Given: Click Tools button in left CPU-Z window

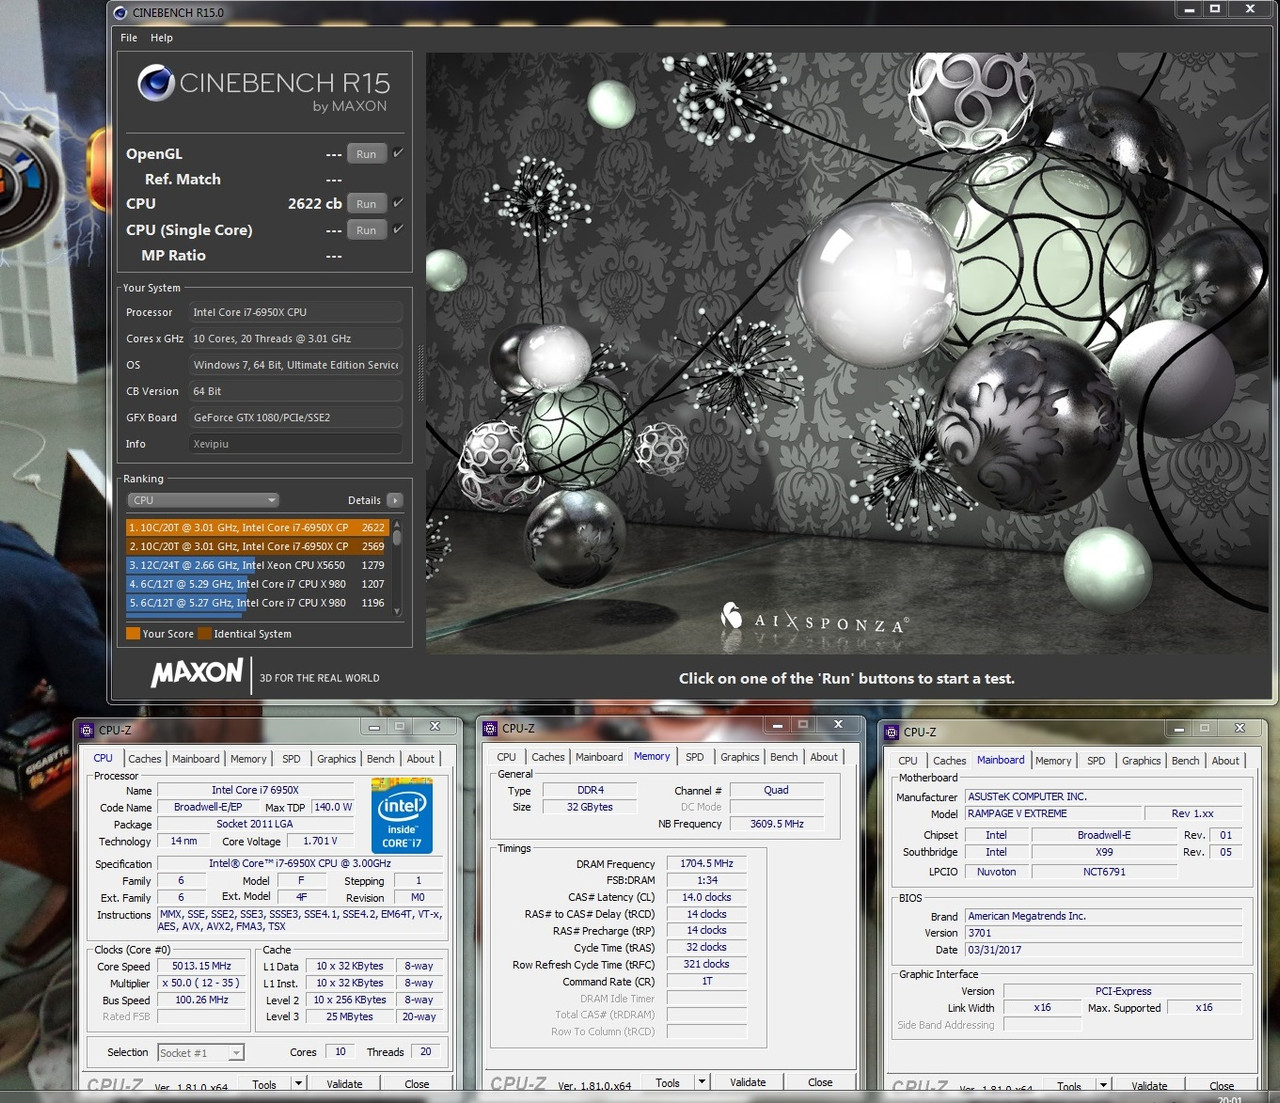Looking at the screenshot, I should pos(265,1084).
